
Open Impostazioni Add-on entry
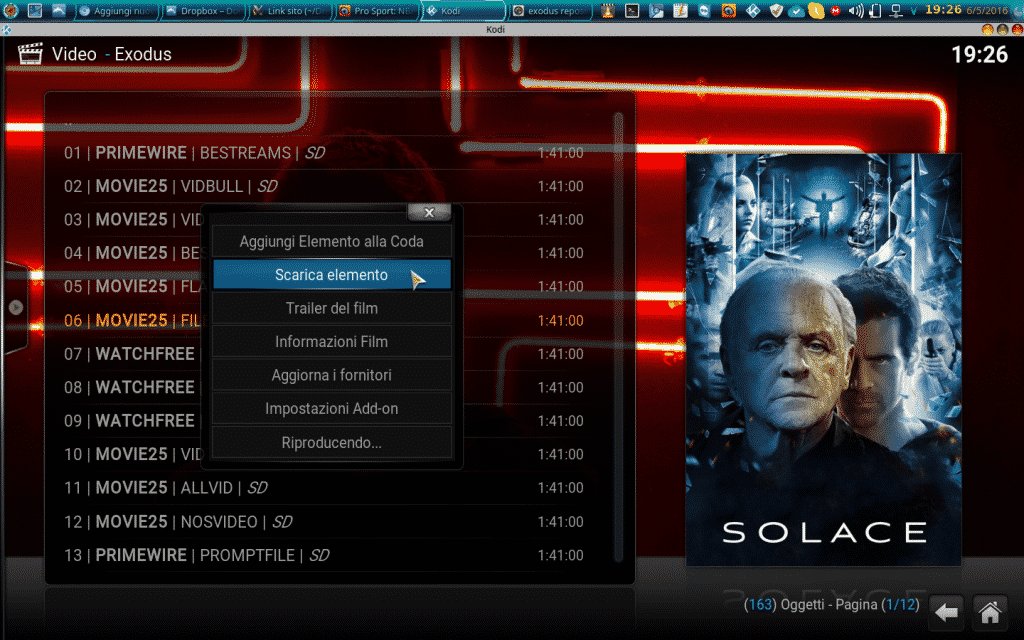pyautogui.click(x=332, y=409)
